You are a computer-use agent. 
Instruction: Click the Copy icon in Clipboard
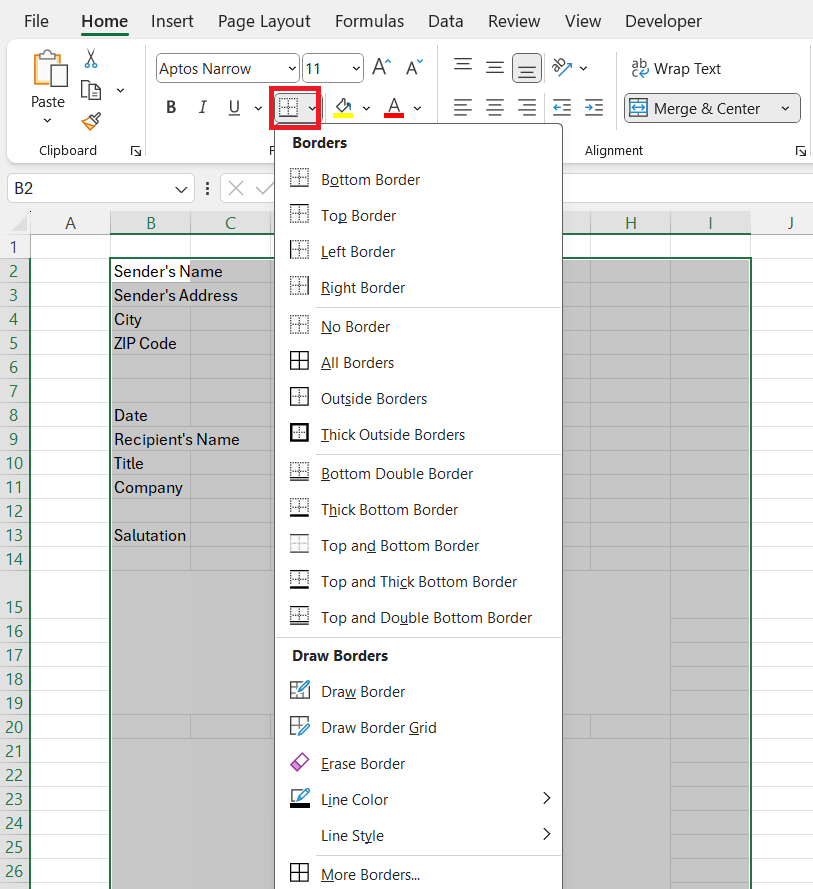pos(91,90)
